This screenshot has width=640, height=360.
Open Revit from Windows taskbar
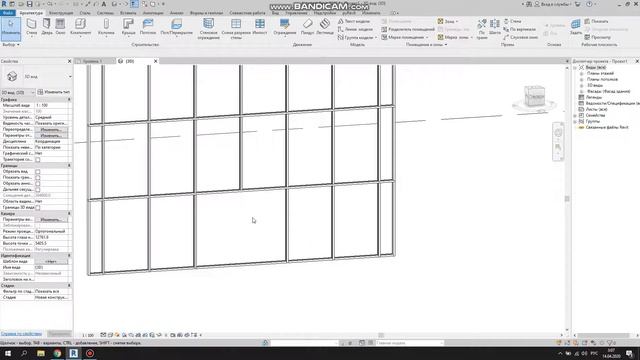(73, 353)
